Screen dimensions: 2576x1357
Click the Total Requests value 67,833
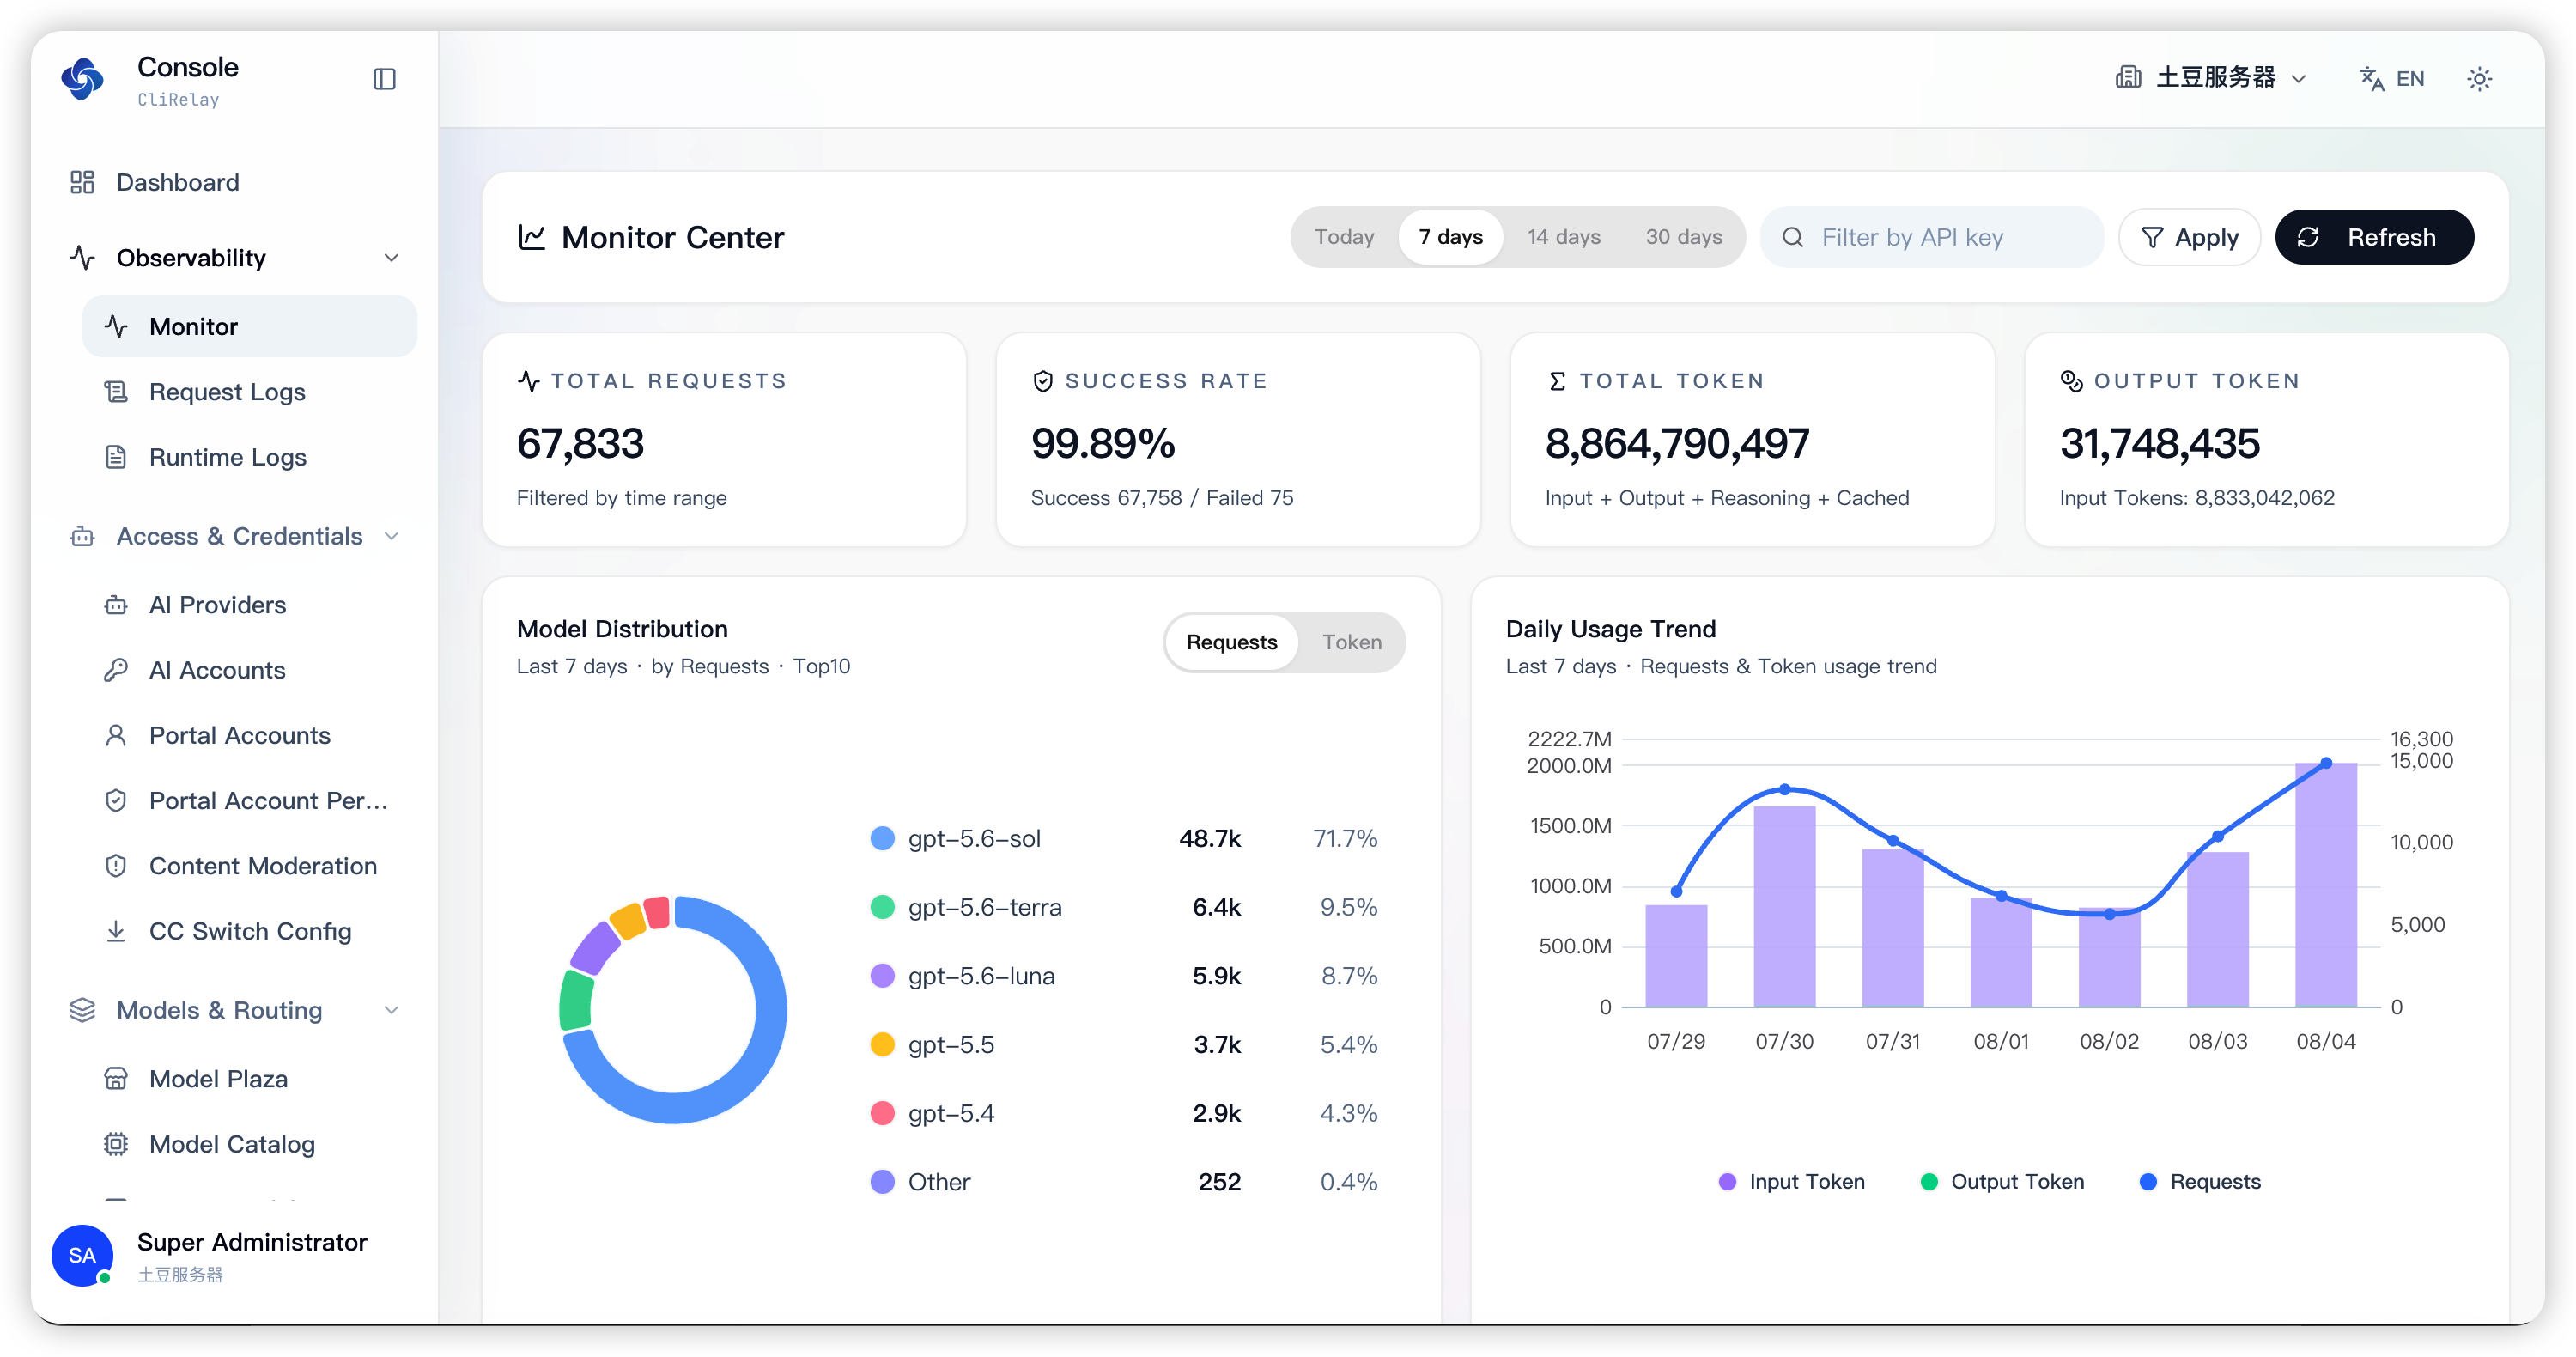point(581,443)
